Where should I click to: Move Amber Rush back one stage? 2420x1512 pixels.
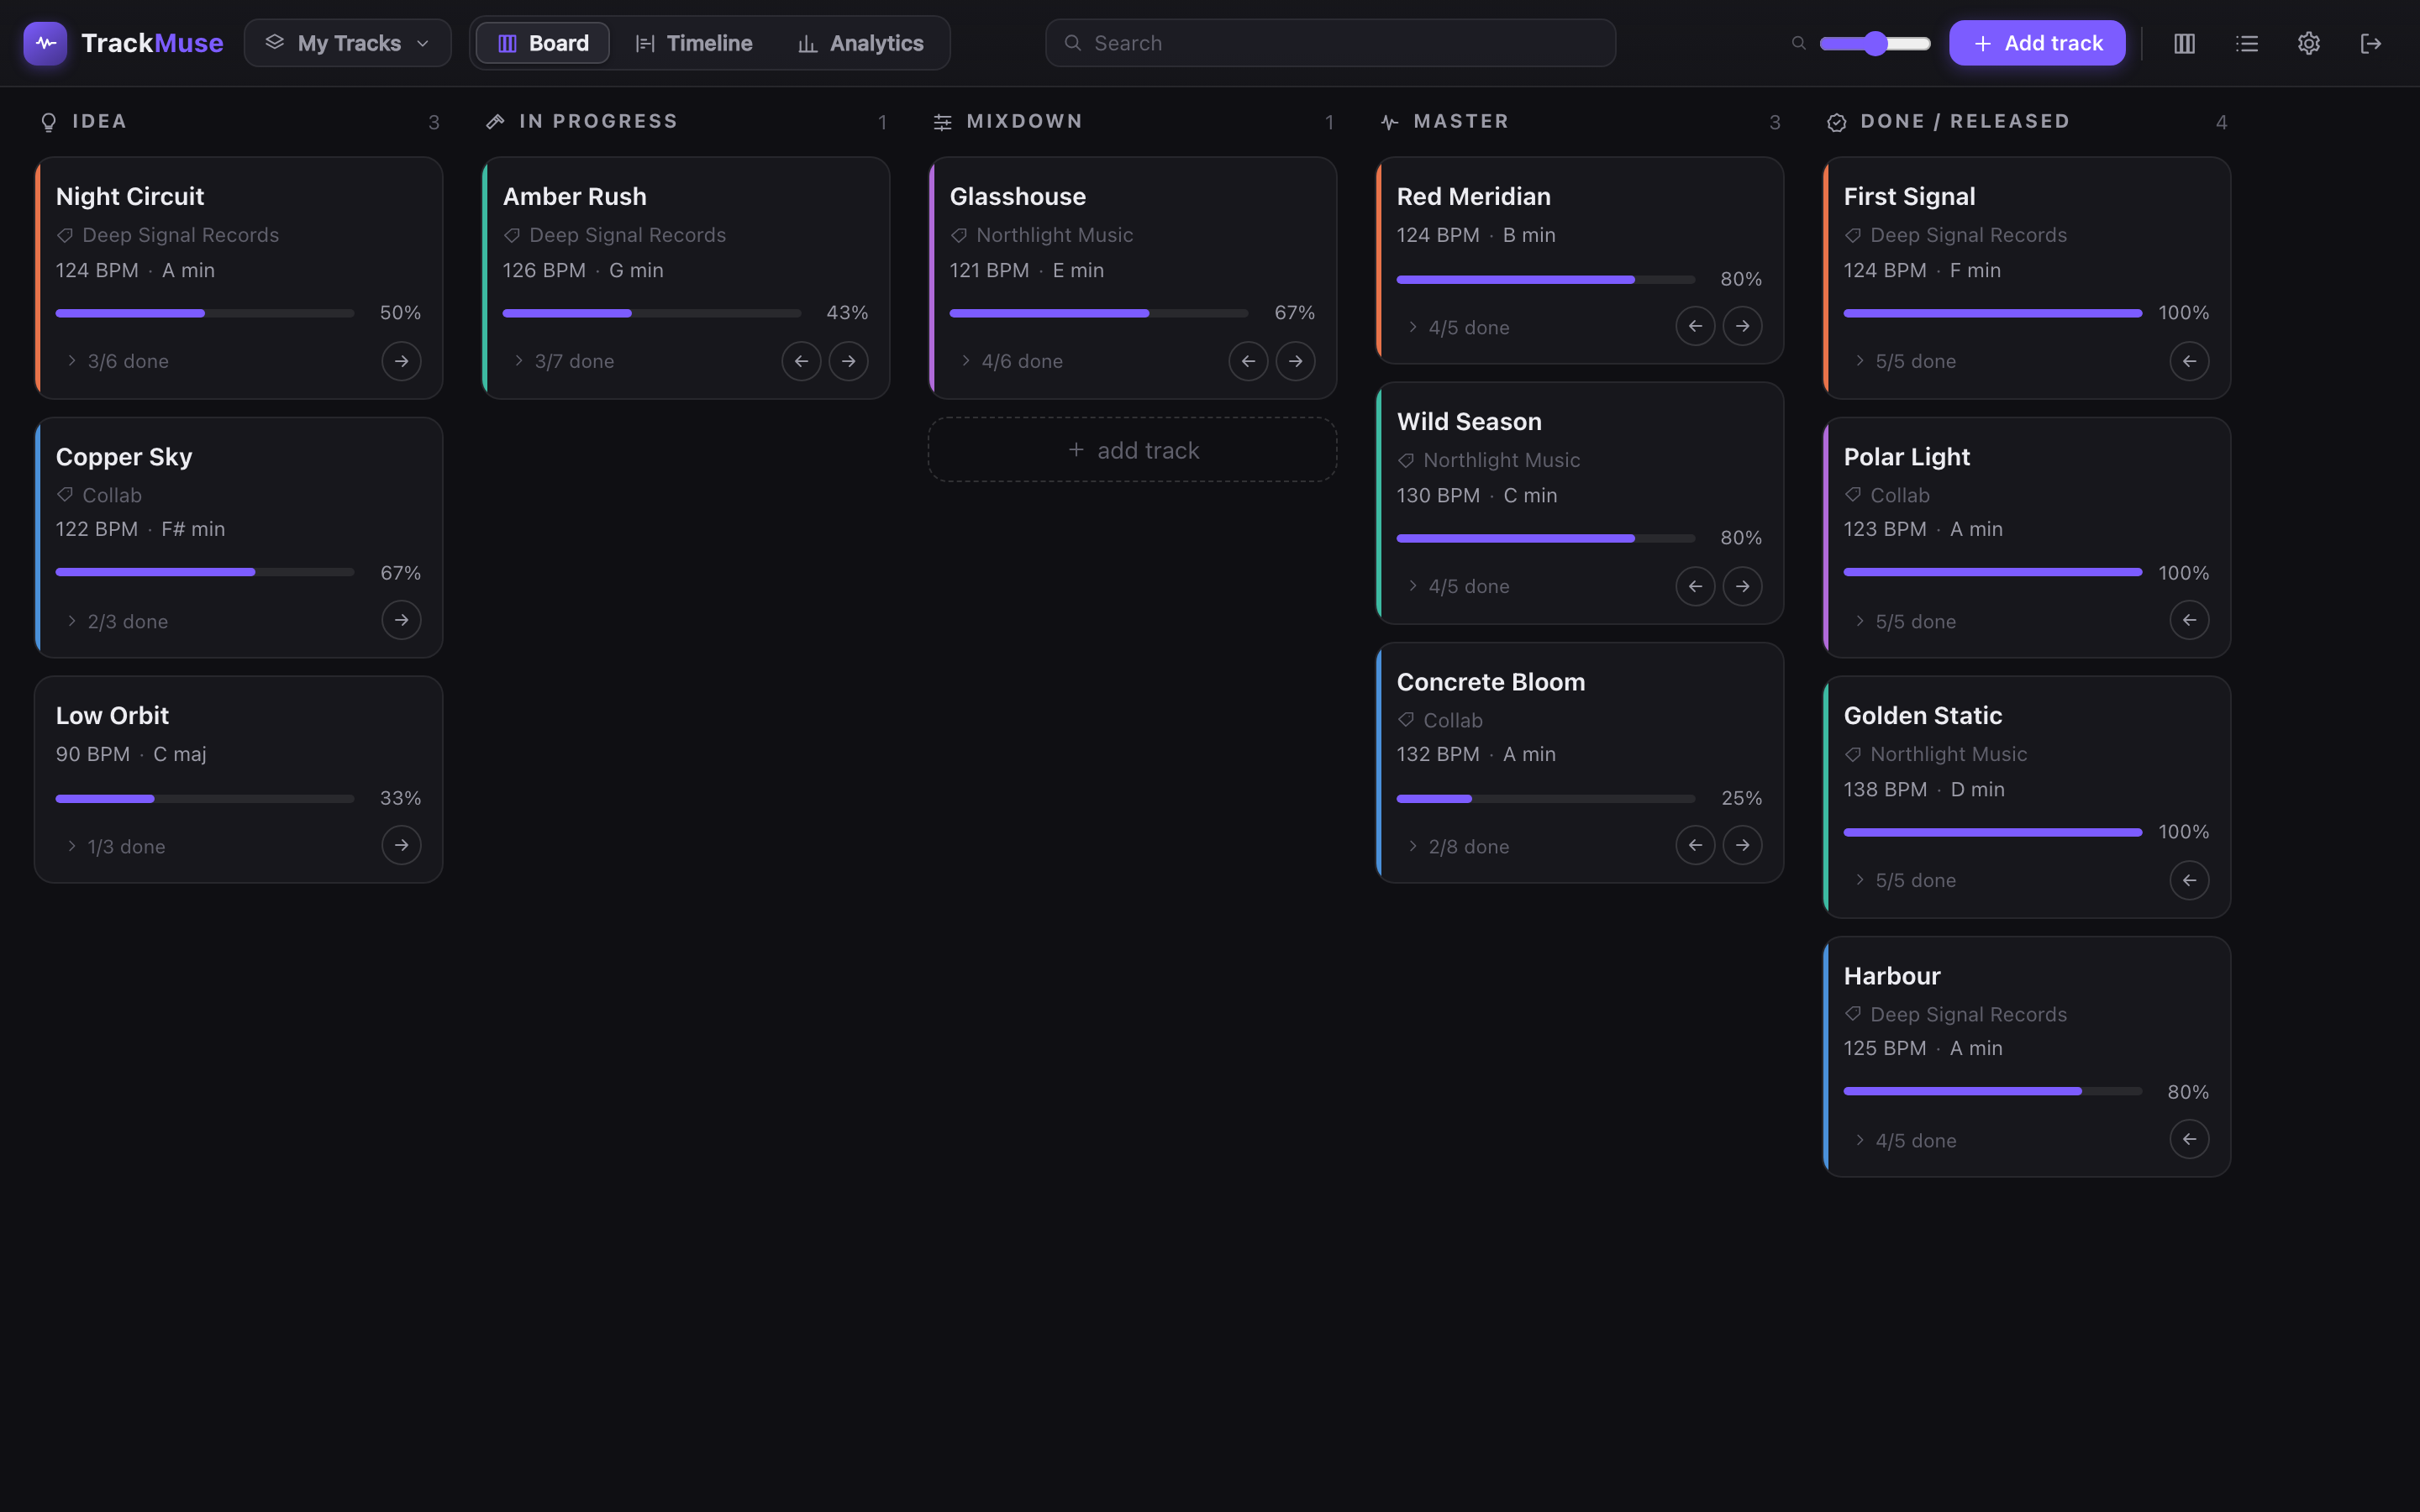[801, 361]
